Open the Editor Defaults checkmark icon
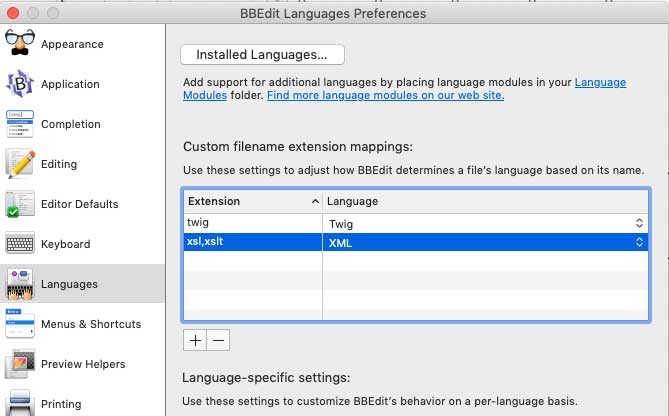Viewport: 669px width, 416px height. (x=20, y=204)
